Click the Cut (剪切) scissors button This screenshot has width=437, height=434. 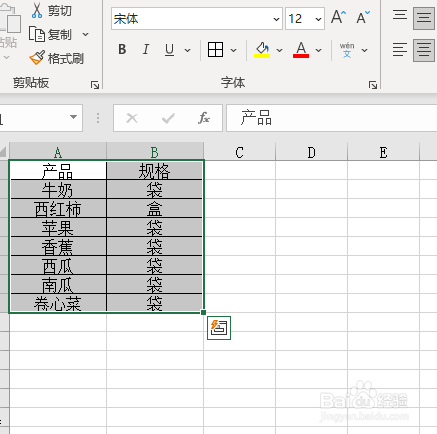point(51,10)
